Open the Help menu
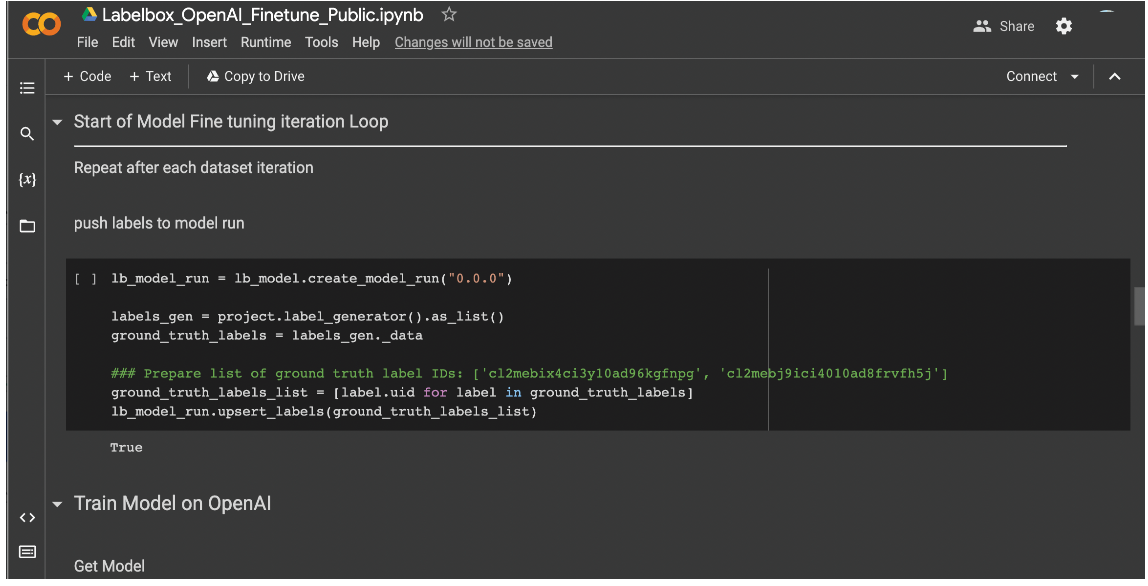The width and height of the screenshot is (1148, 586). click(365, 42)
